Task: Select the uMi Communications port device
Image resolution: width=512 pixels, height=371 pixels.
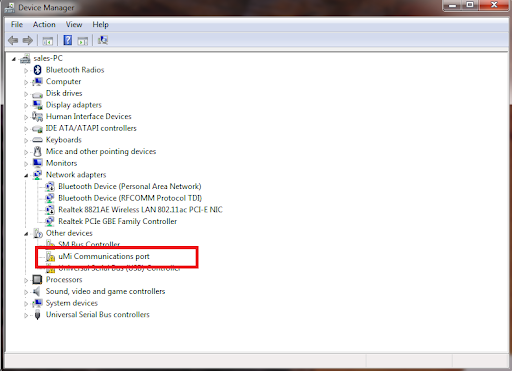Action: coord(104,256)
